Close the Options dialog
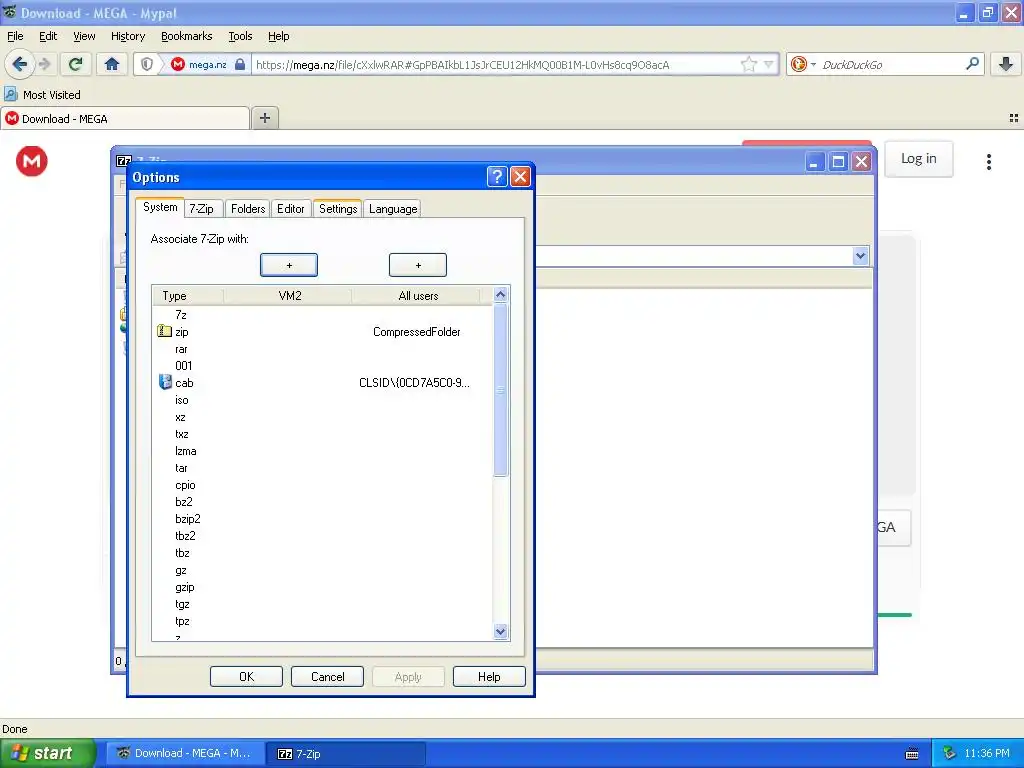This screenshot has height=768, width=1024. coord(520,177)
